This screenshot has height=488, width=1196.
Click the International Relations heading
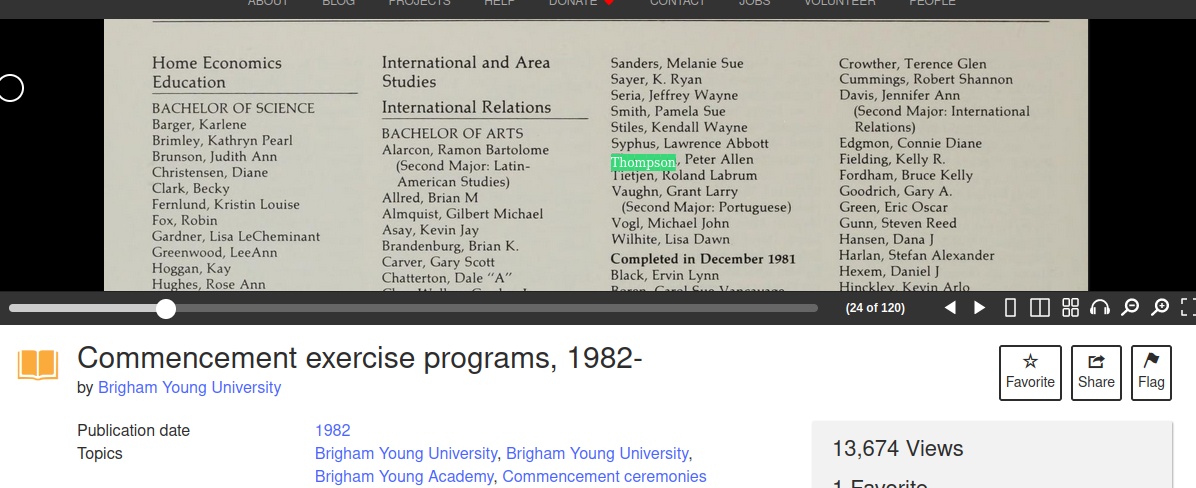tap(466, 107)
